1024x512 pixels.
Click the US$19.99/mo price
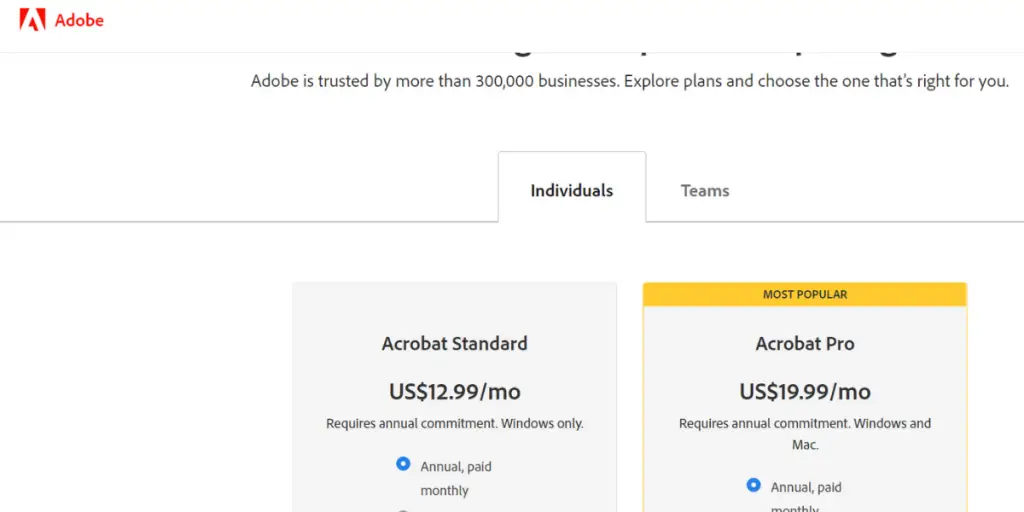[805, 391]
